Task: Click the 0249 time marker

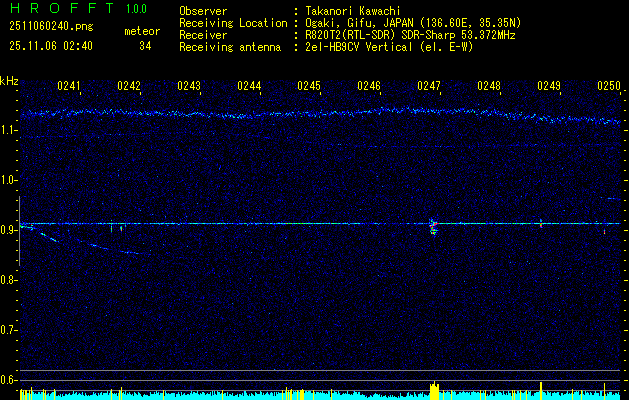Action: click(x=549, y=86)
